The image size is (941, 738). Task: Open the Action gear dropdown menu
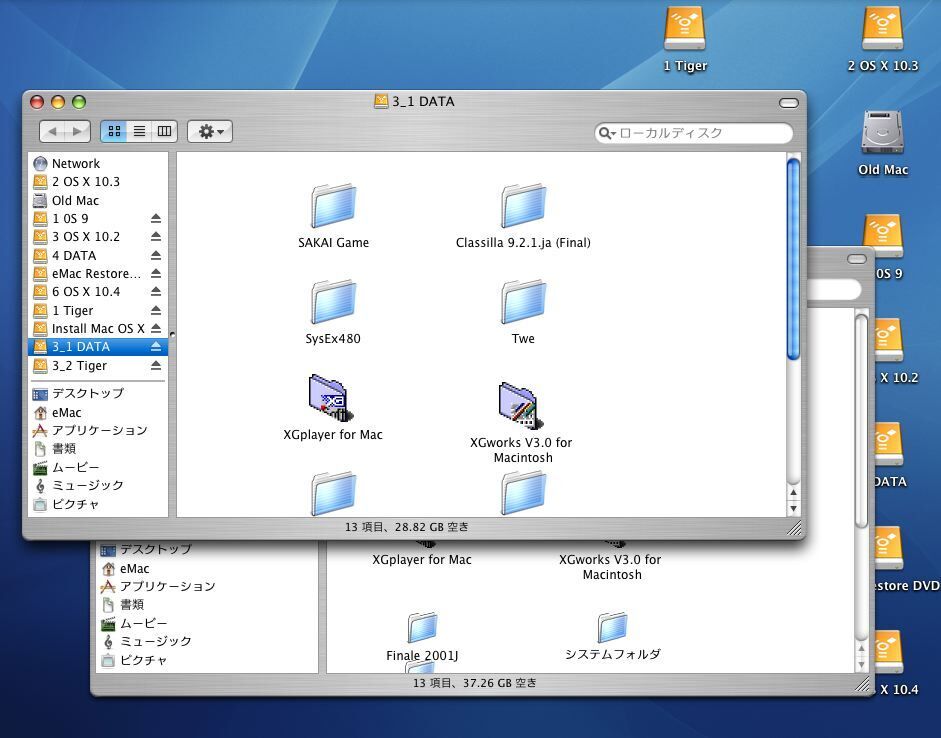pyautogui.click(x=210, y=131)
